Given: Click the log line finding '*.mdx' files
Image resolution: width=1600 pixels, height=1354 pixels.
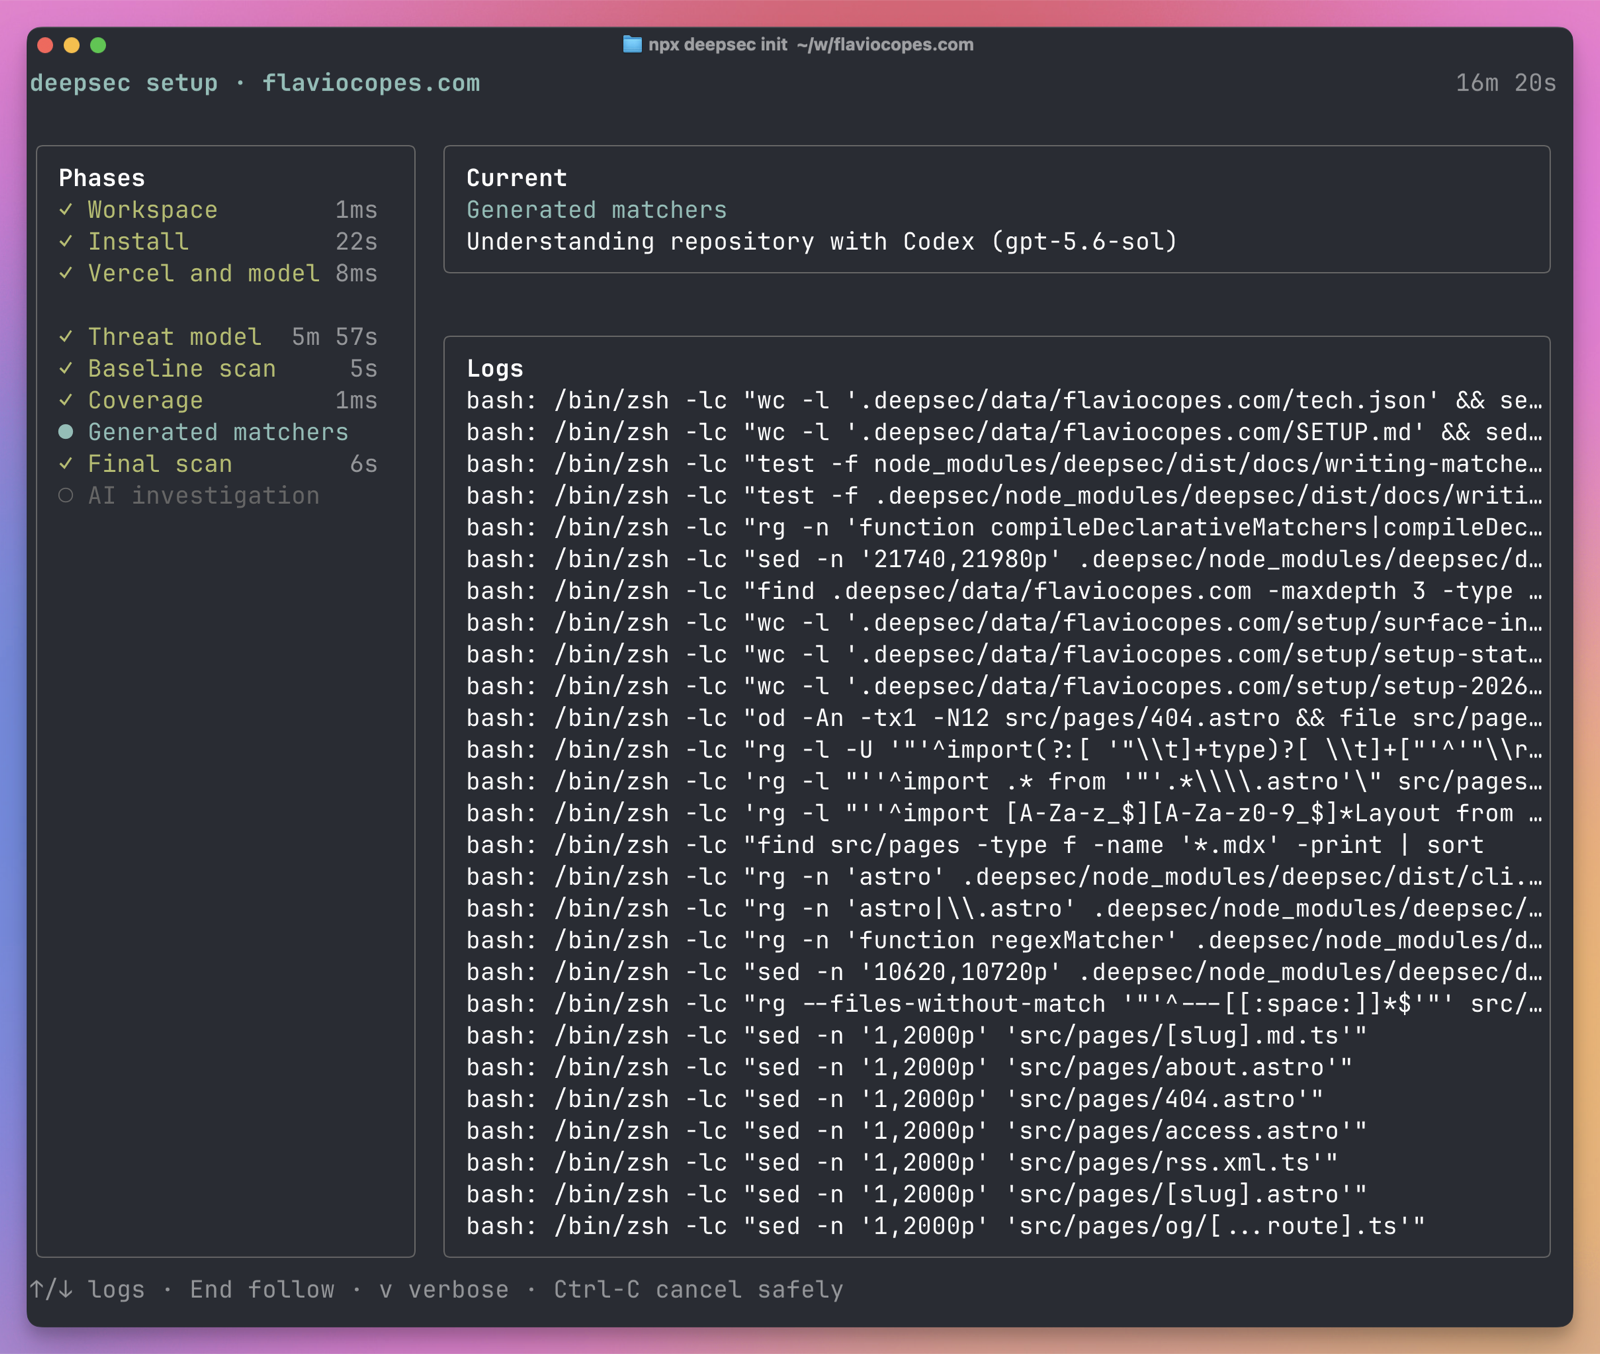Looking at the screenshot, I should (975, 845).
